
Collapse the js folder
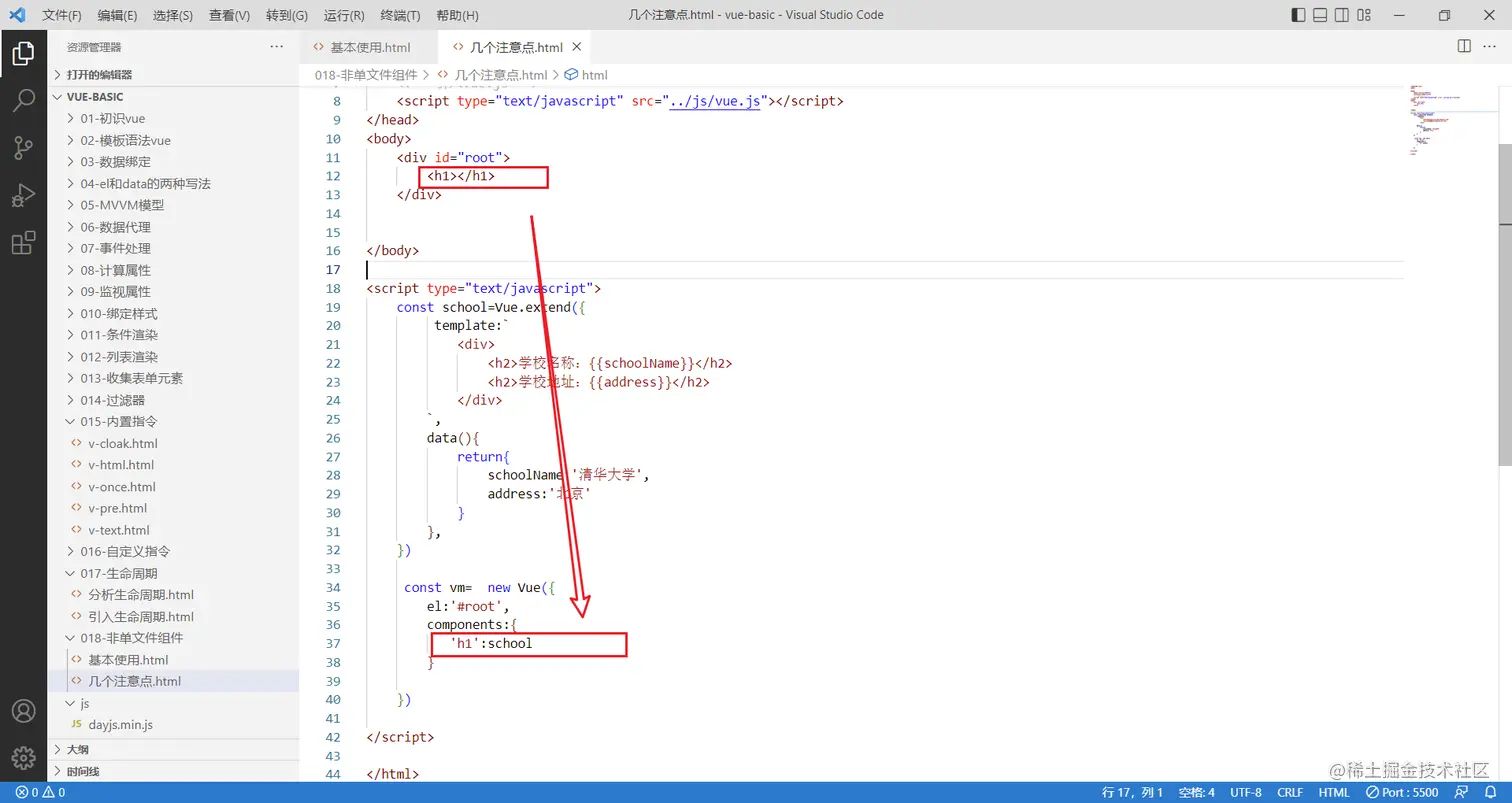173,703
